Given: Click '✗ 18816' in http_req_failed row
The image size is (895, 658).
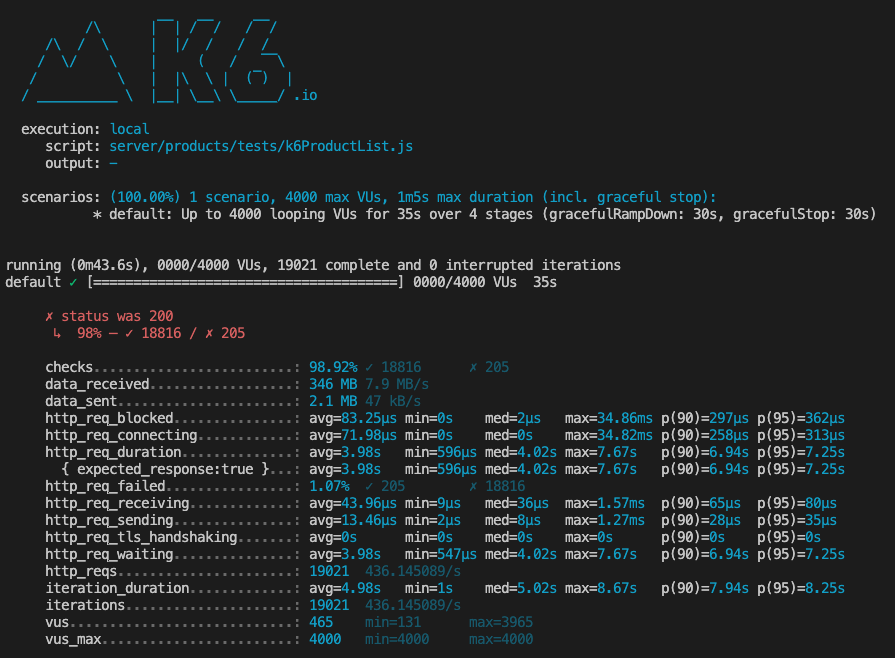Looking at the screenshot, I should [497, 486].
